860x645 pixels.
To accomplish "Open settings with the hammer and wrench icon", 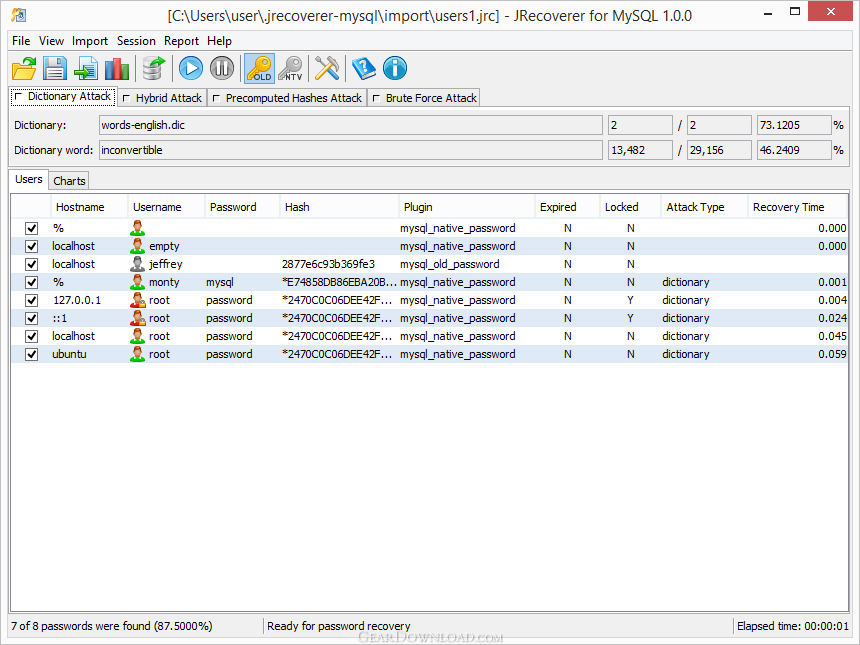I will click(327, 69).
